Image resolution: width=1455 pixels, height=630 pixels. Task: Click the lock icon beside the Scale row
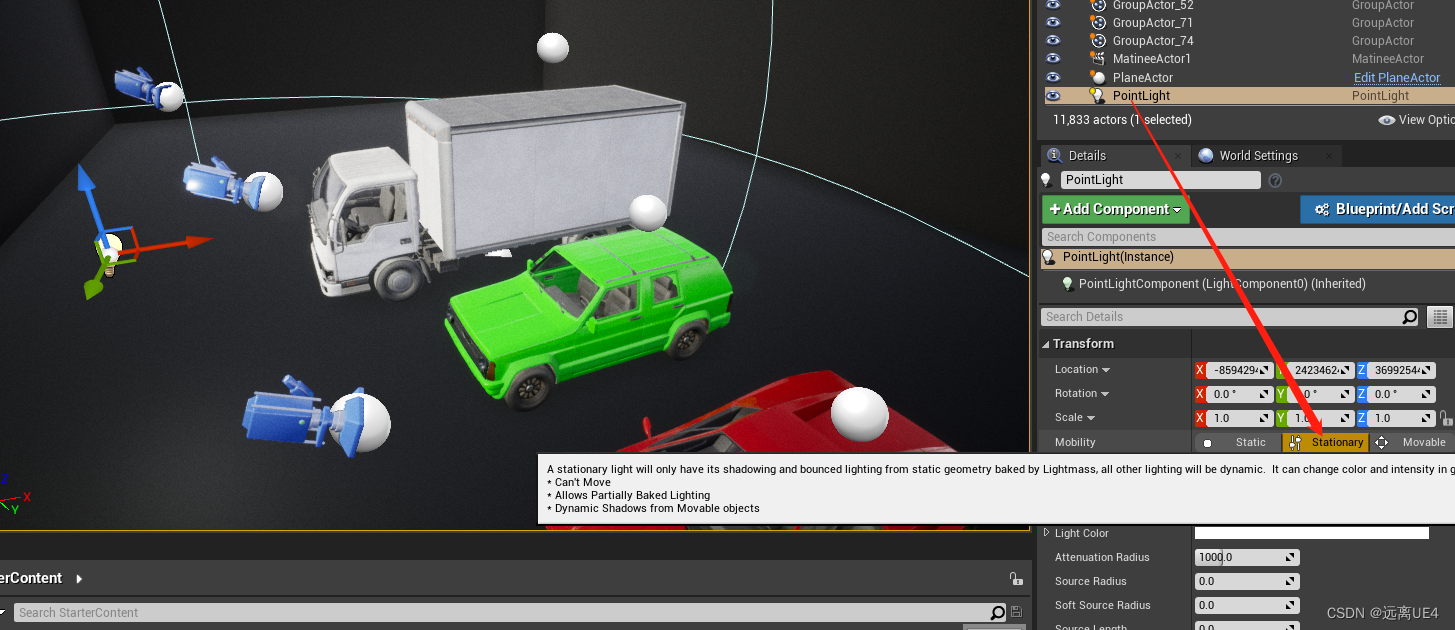pos(1448,417)
